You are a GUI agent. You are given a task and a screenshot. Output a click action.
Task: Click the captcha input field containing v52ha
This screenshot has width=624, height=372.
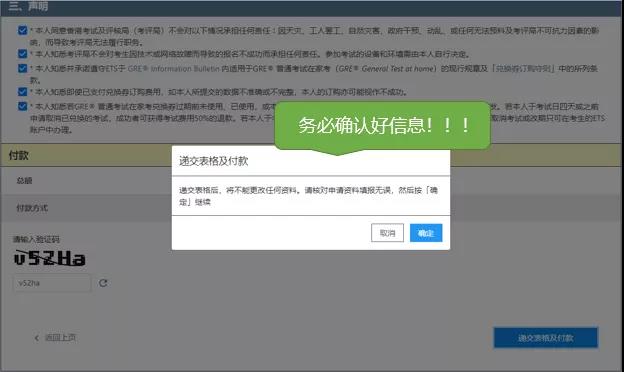coord(53,283)
